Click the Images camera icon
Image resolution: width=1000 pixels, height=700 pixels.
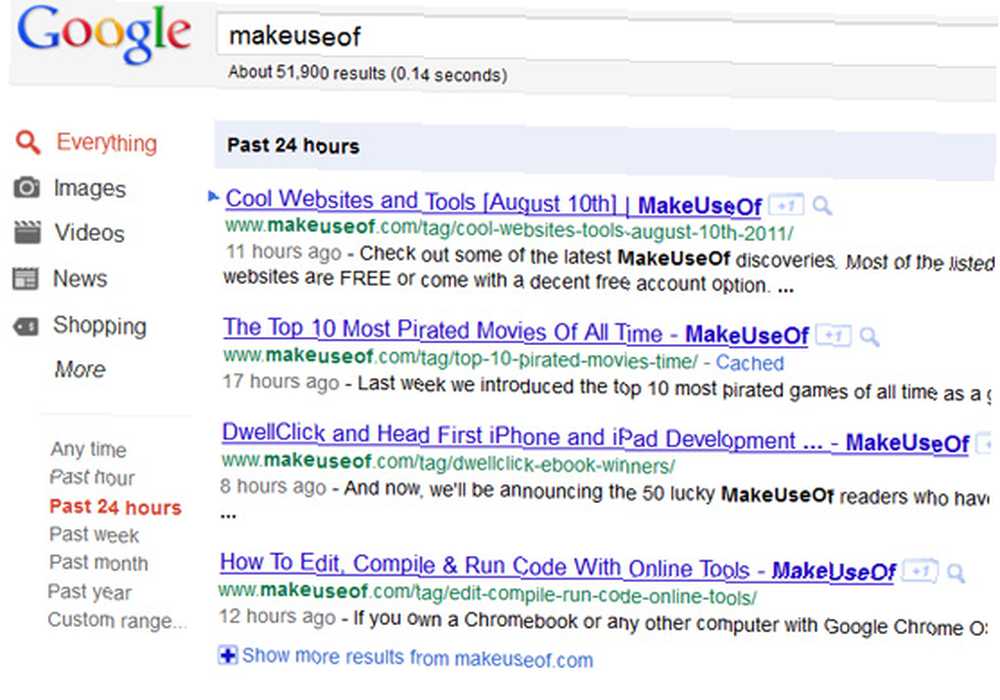pyautogui.click(x=26, y=187)
